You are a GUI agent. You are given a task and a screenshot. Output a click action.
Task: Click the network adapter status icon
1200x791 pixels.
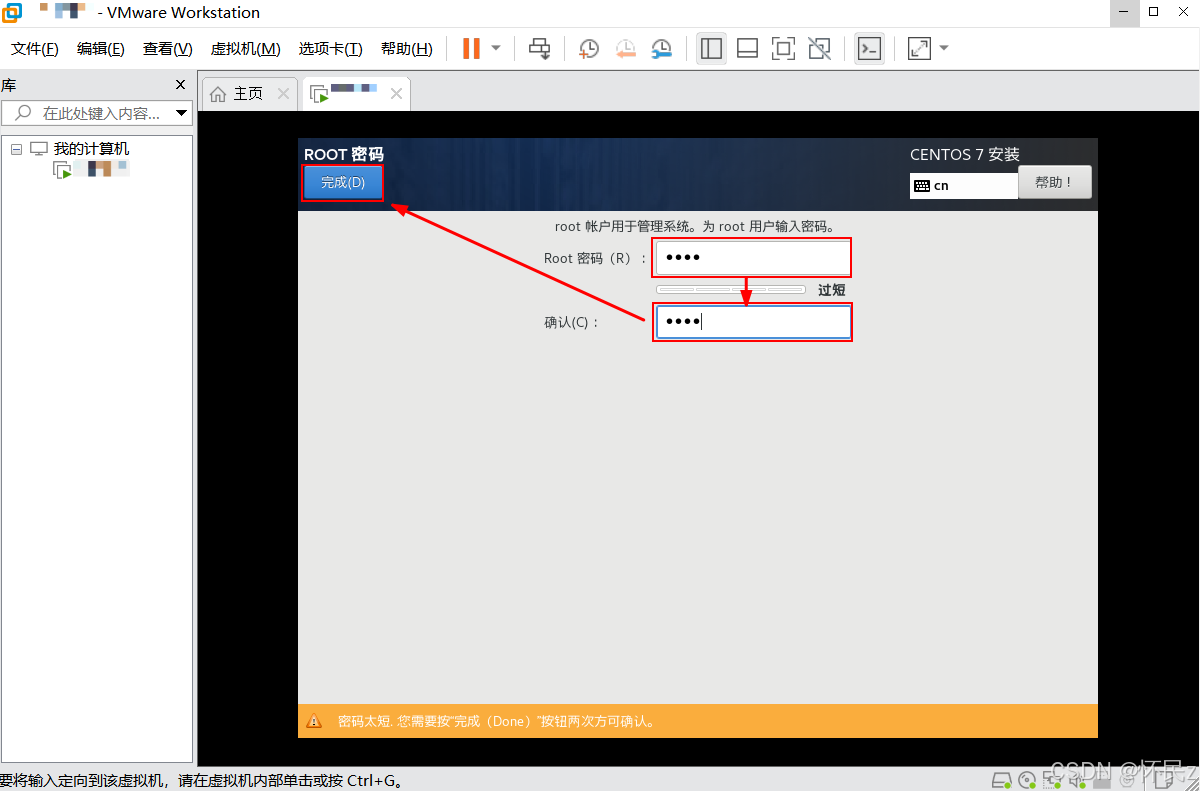point(1050,780)
